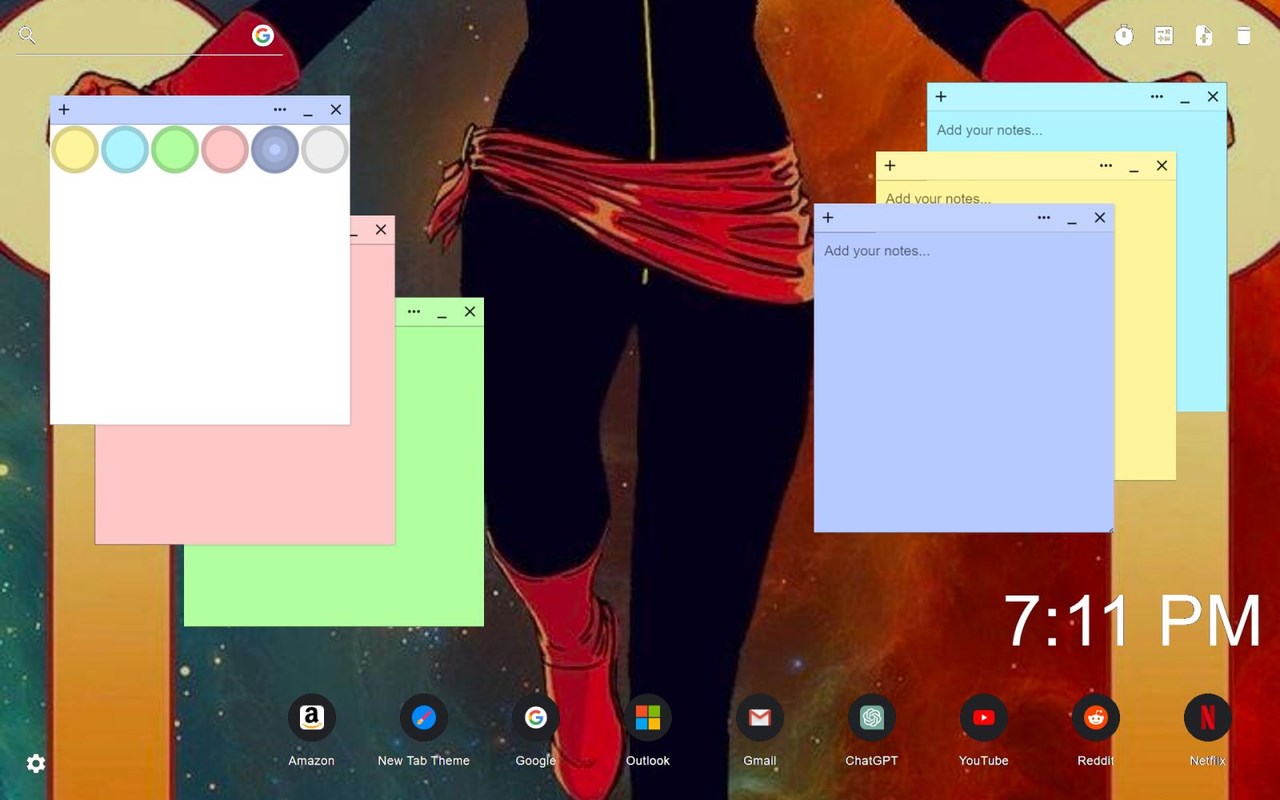
Task: Click the sticky note document icon
Action: click(x=1204, y=36)
